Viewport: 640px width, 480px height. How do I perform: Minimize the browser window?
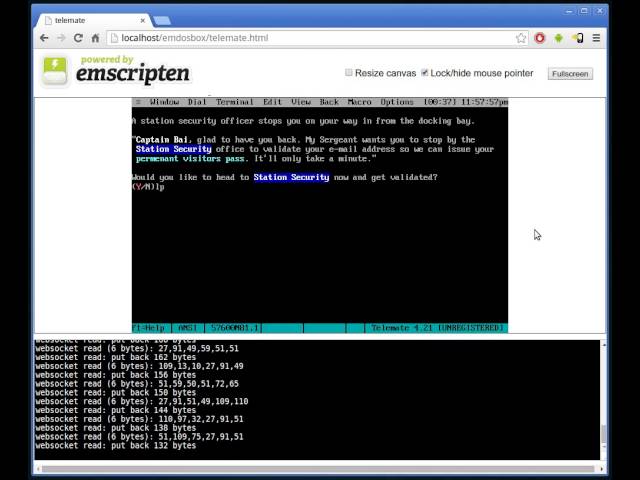pos(569,11)
